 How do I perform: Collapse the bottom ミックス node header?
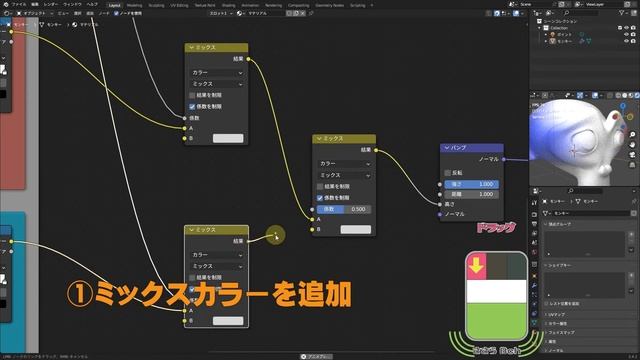[x=191, y=230]
